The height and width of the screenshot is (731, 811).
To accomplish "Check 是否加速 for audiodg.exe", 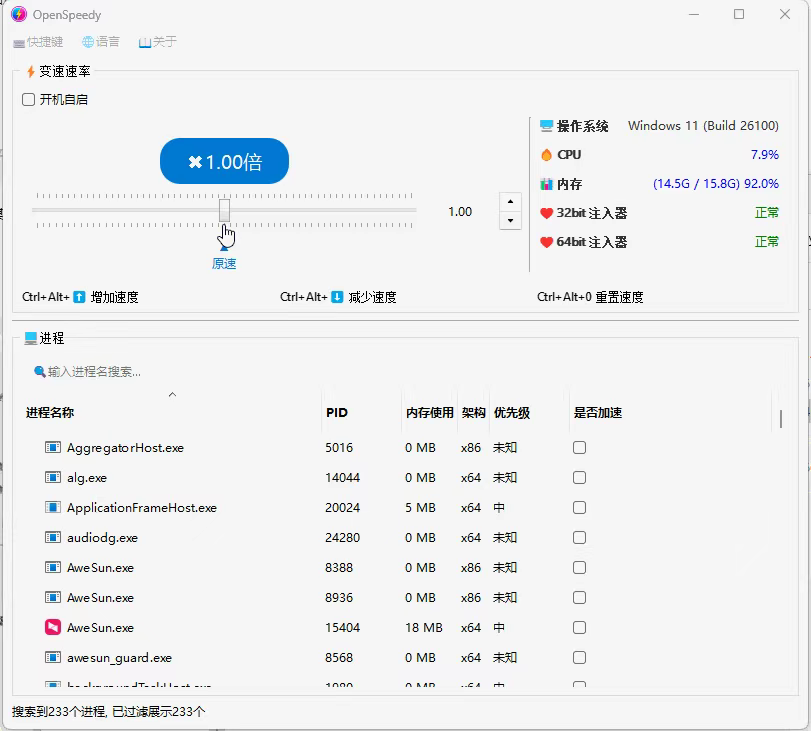I will pos(578,537).
